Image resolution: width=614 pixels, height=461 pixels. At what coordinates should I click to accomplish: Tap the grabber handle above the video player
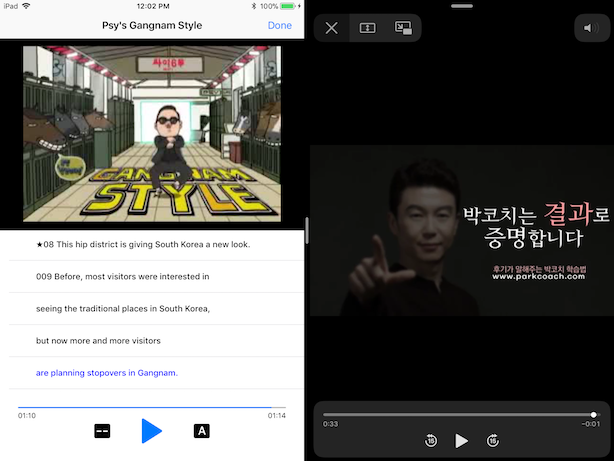pos(462,6)
